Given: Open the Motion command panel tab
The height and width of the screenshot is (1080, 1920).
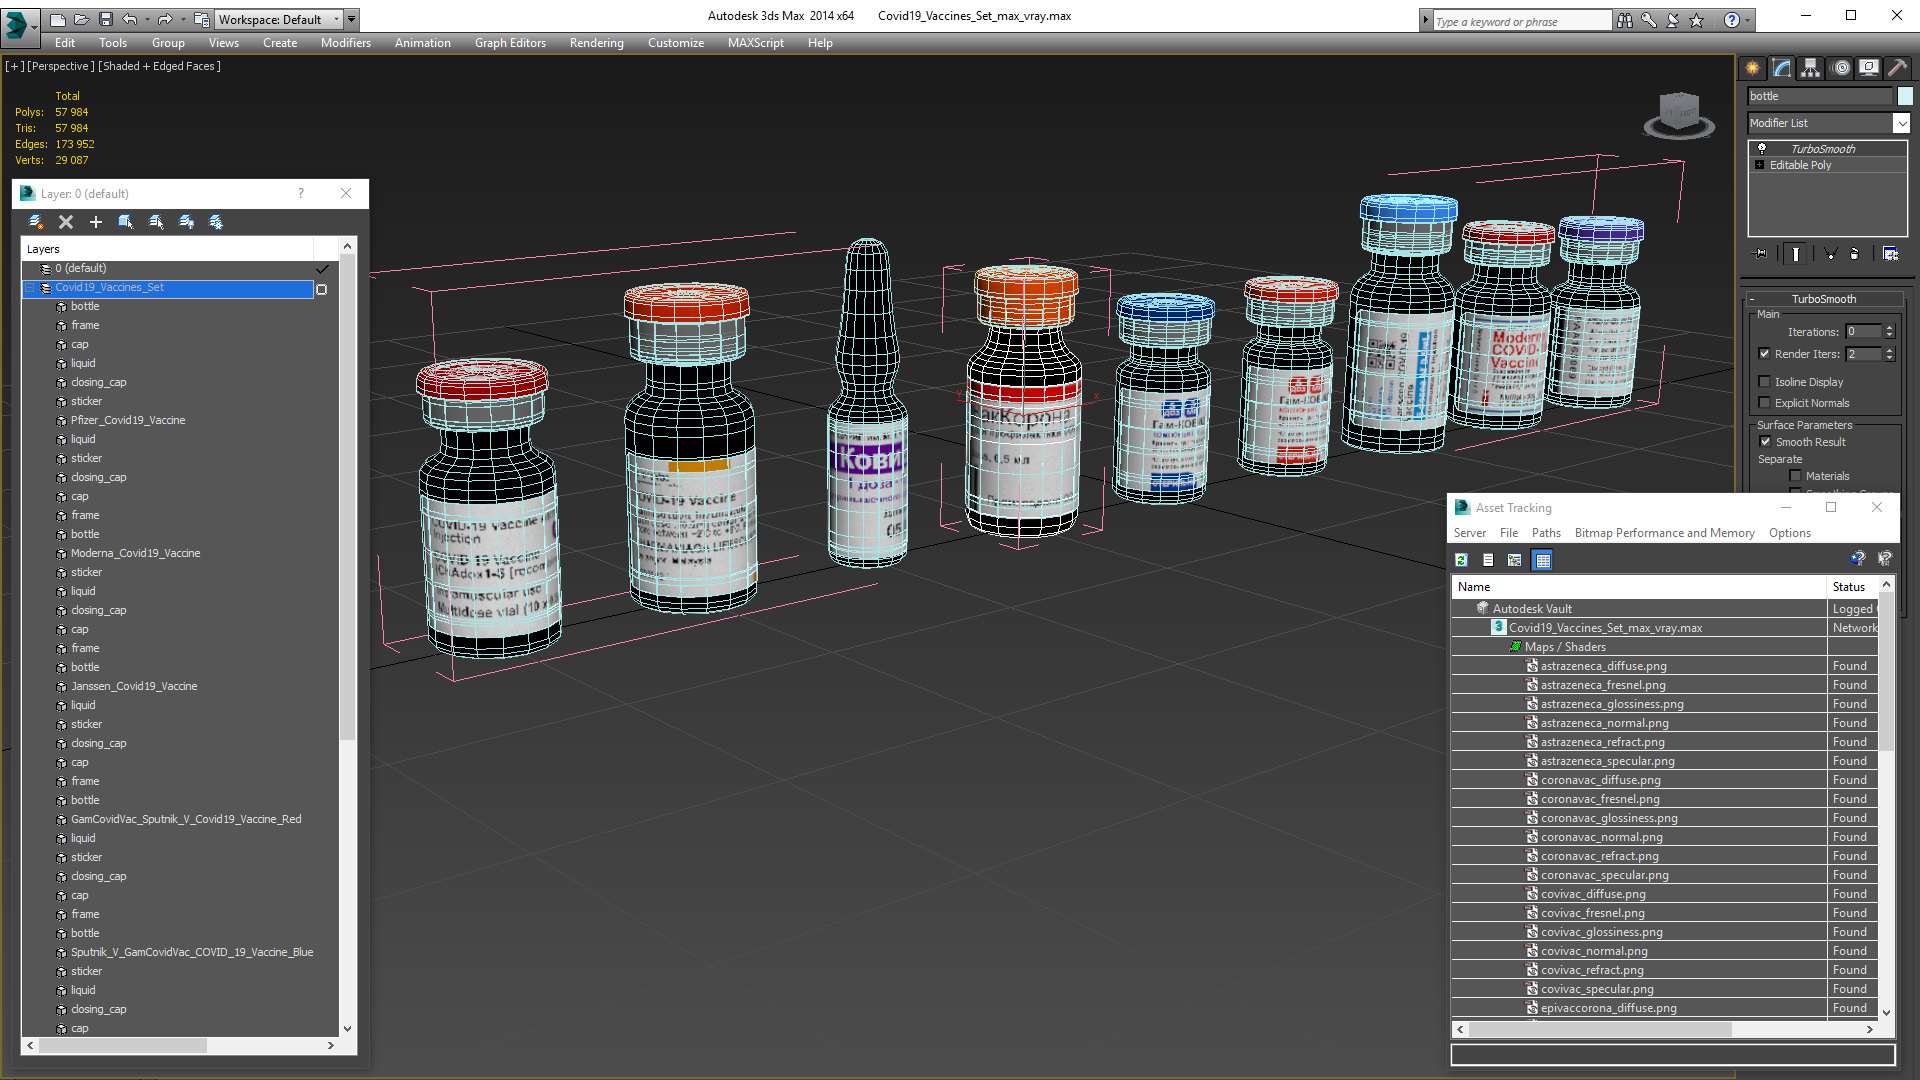Looking at the screenshot, I should pyautogui.click(x=1841, y=68).
